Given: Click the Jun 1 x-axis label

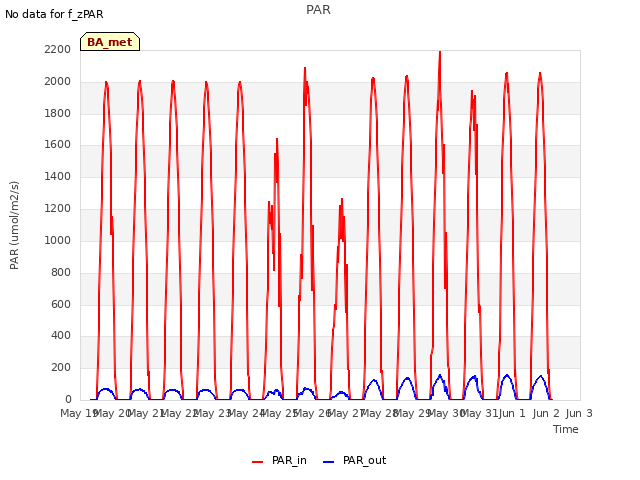Looking at the screenshot, I should (x=512, y=413).
